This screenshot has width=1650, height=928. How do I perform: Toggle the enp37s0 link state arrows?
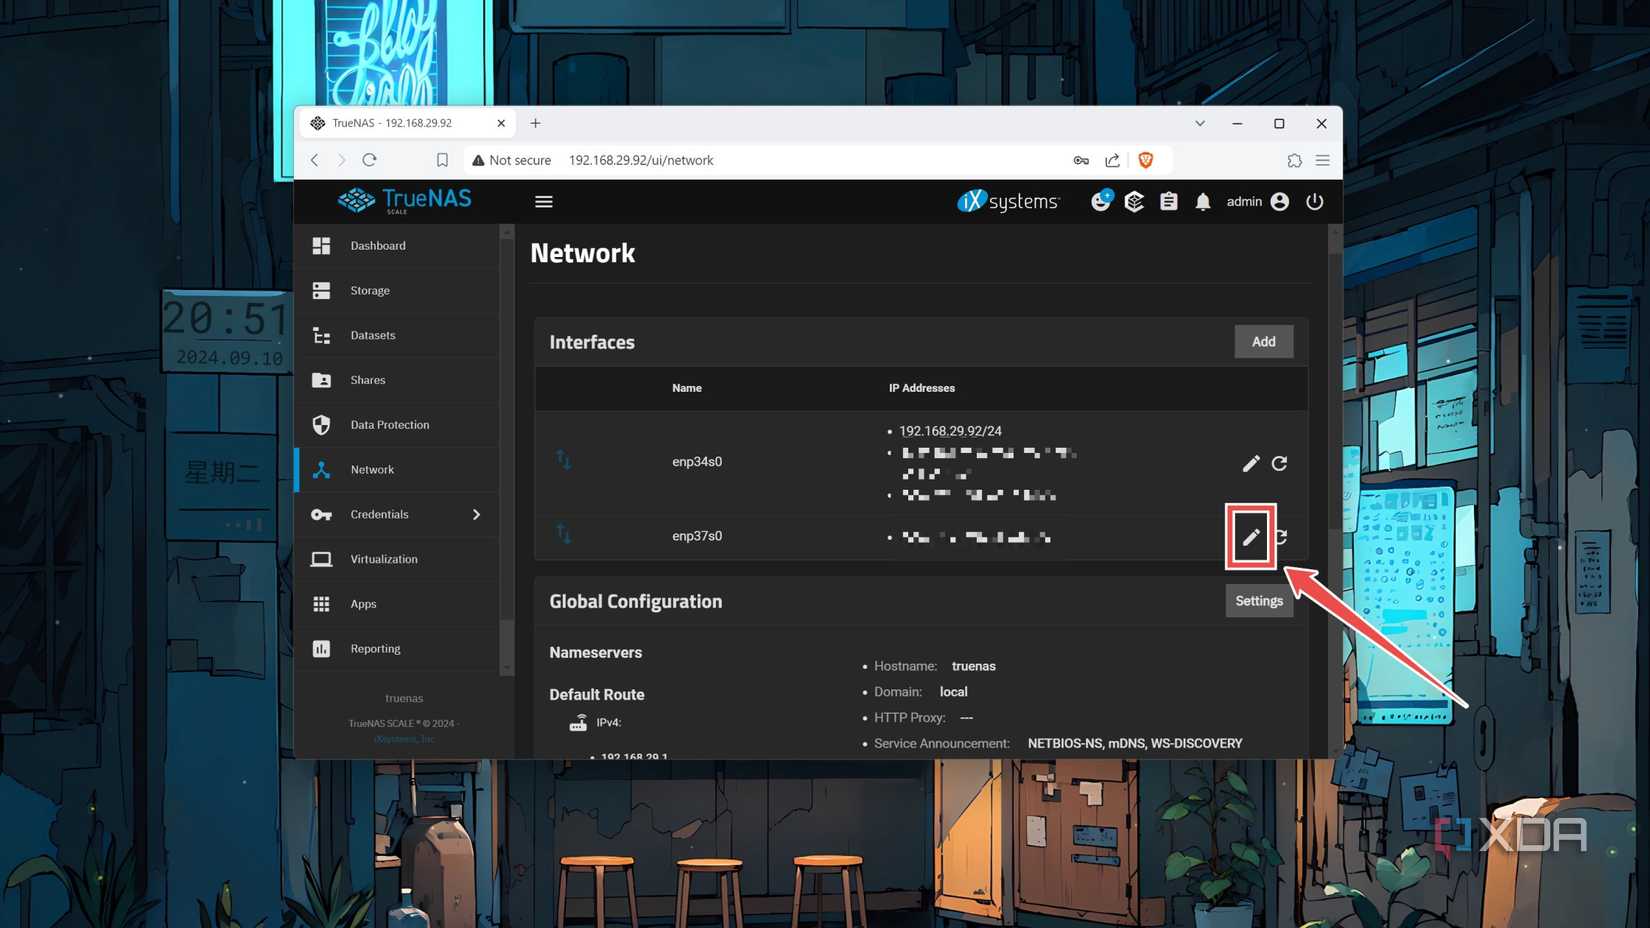tap(563, 535)
